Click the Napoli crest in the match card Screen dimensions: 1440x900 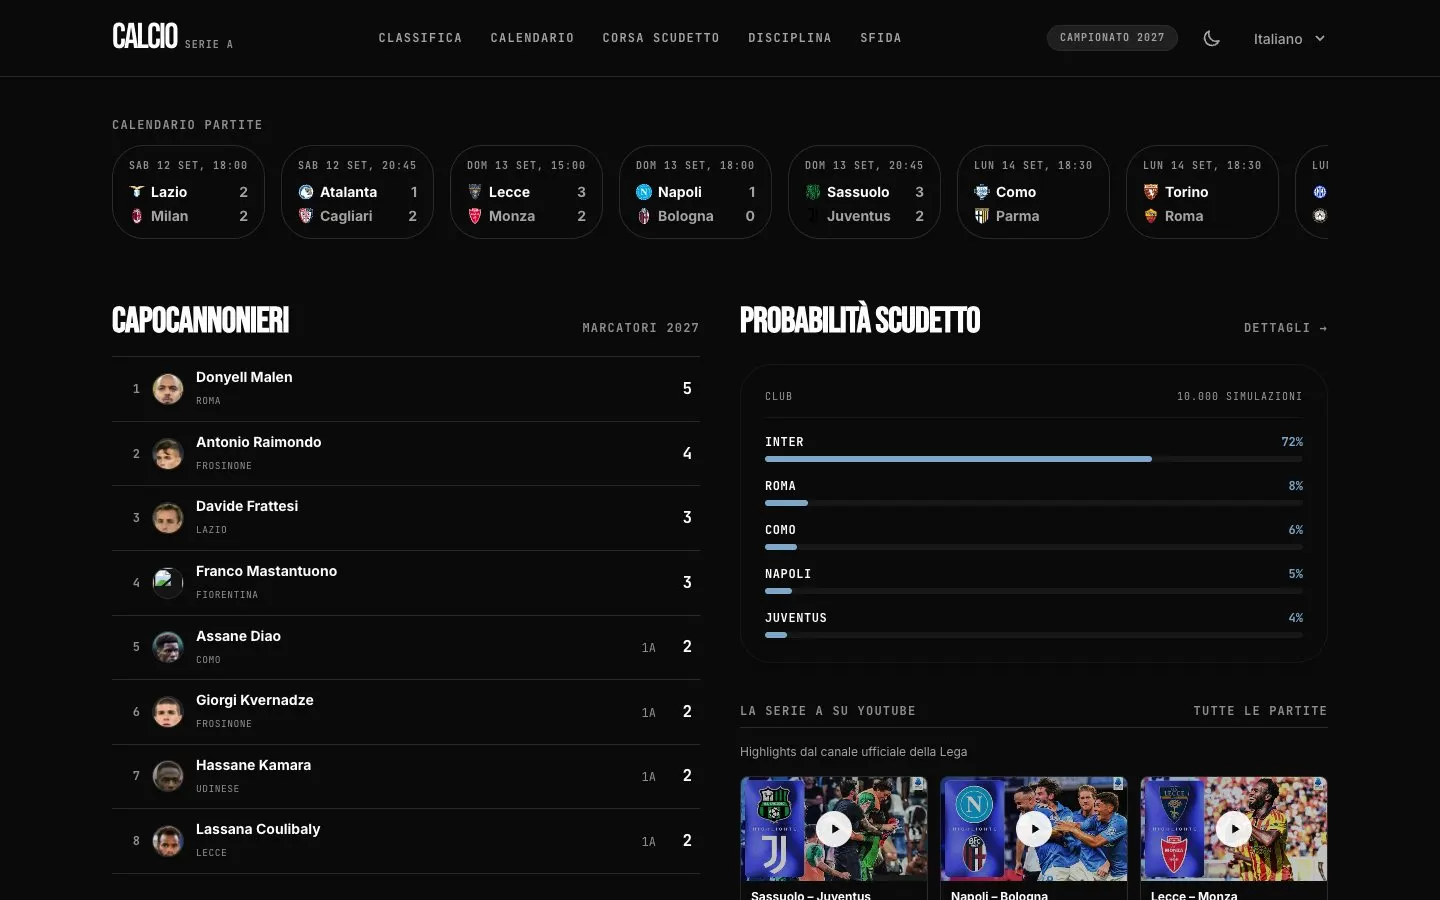tap(644, 192)
